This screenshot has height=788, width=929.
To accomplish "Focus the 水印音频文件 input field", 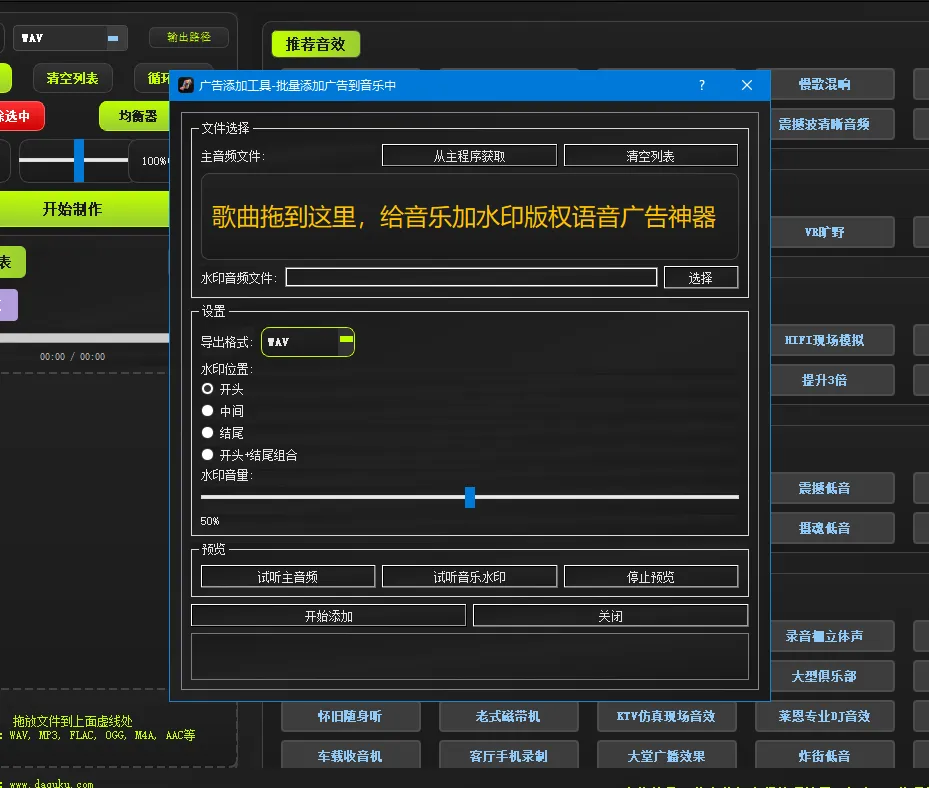I will 471,277.
